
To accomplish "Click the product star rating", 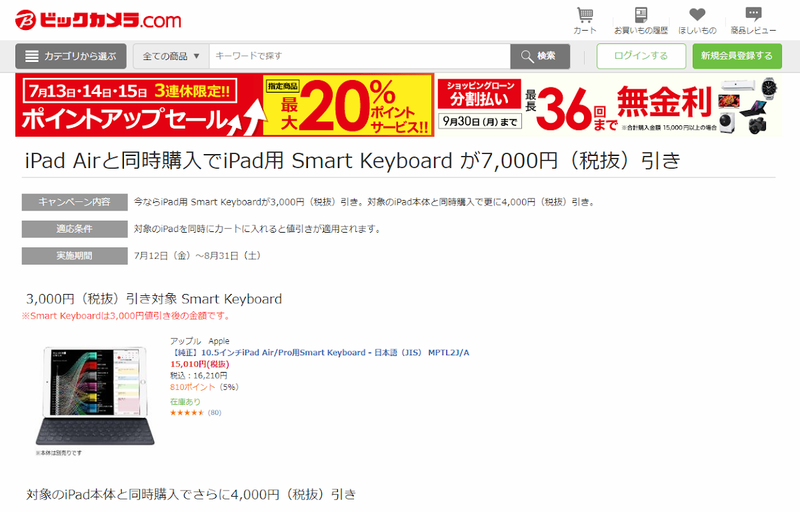I will [187, 412].
